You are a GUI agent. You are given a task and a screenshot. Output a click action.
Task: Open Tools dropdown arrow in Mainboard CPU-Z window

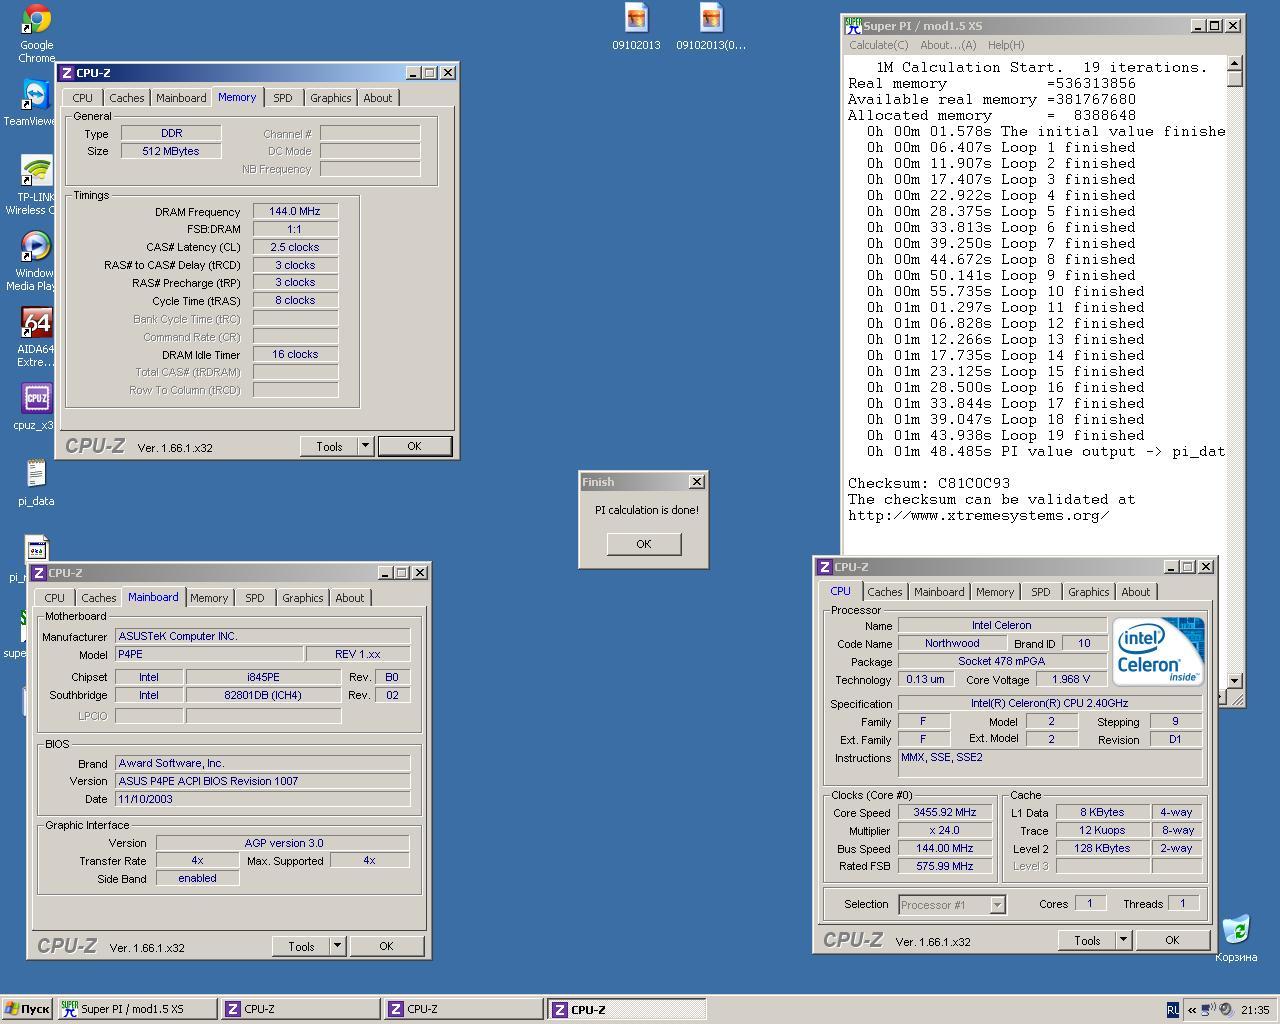[x=337, y=946]
